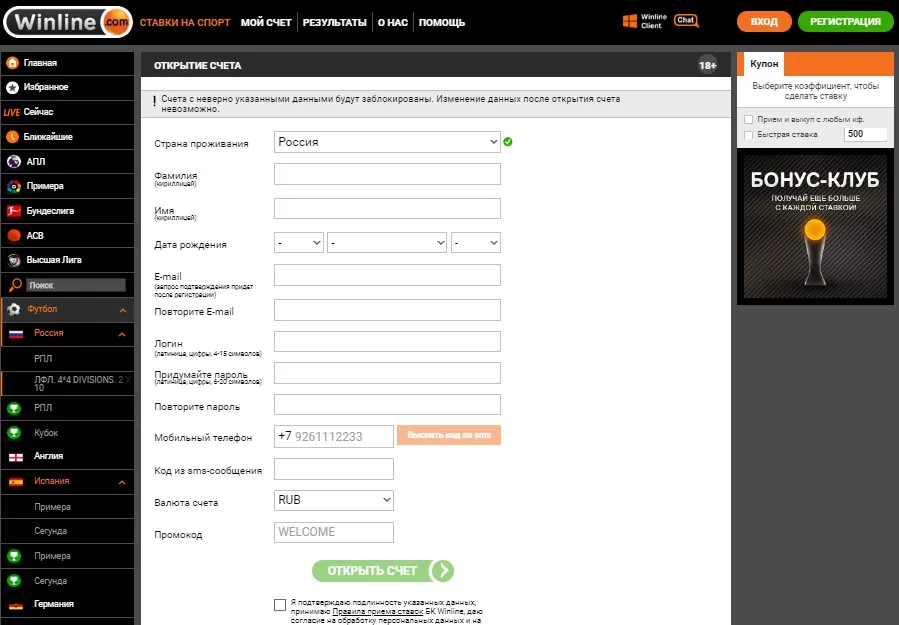
Task: Open РЕЗУЛЬТАТЫ menu
Action: [334, 22]
